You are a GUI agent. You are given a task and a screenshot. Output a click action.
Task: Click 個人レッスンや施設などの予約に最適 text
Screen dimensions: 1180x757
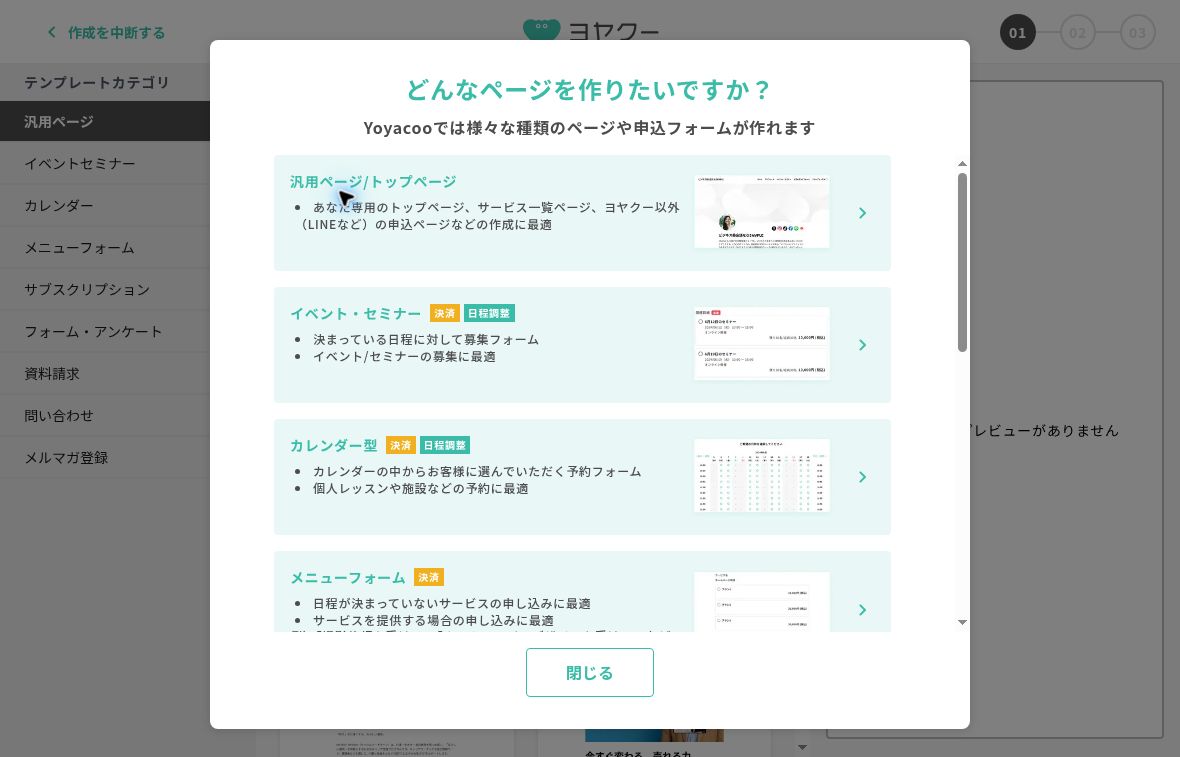pyautogui.click(x=421, y=488)
